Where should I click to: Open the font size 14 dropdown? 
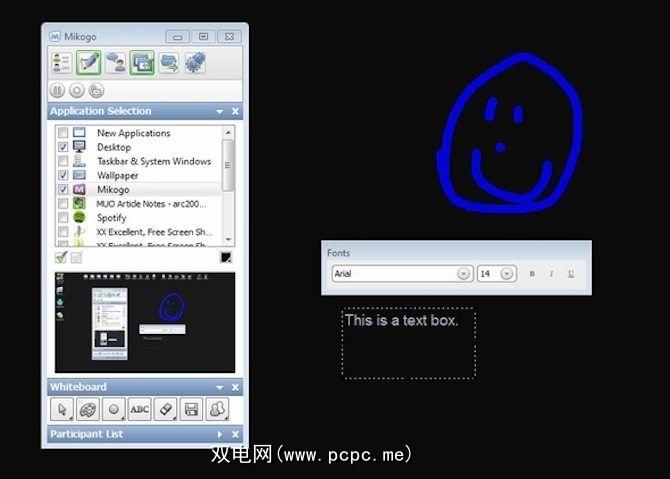point(507,273)
